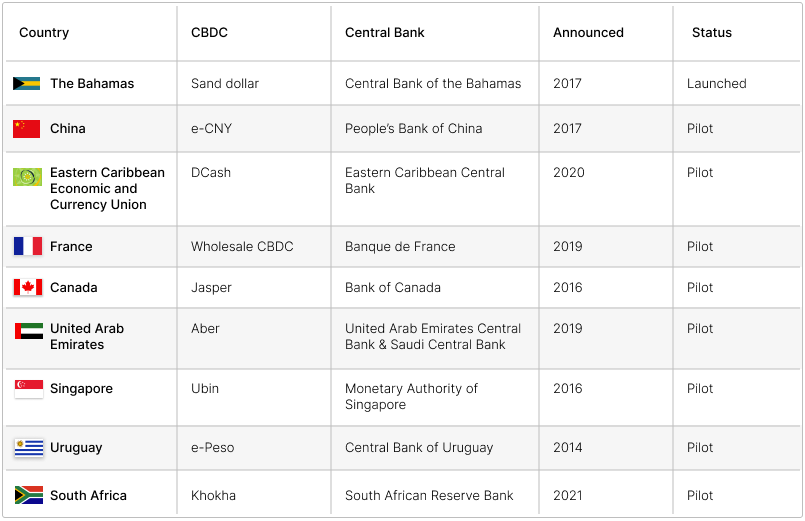The height and width of the screenshot is (521, 805).
Task: Select the Singapore flag icon
Action: pos(29,389)
